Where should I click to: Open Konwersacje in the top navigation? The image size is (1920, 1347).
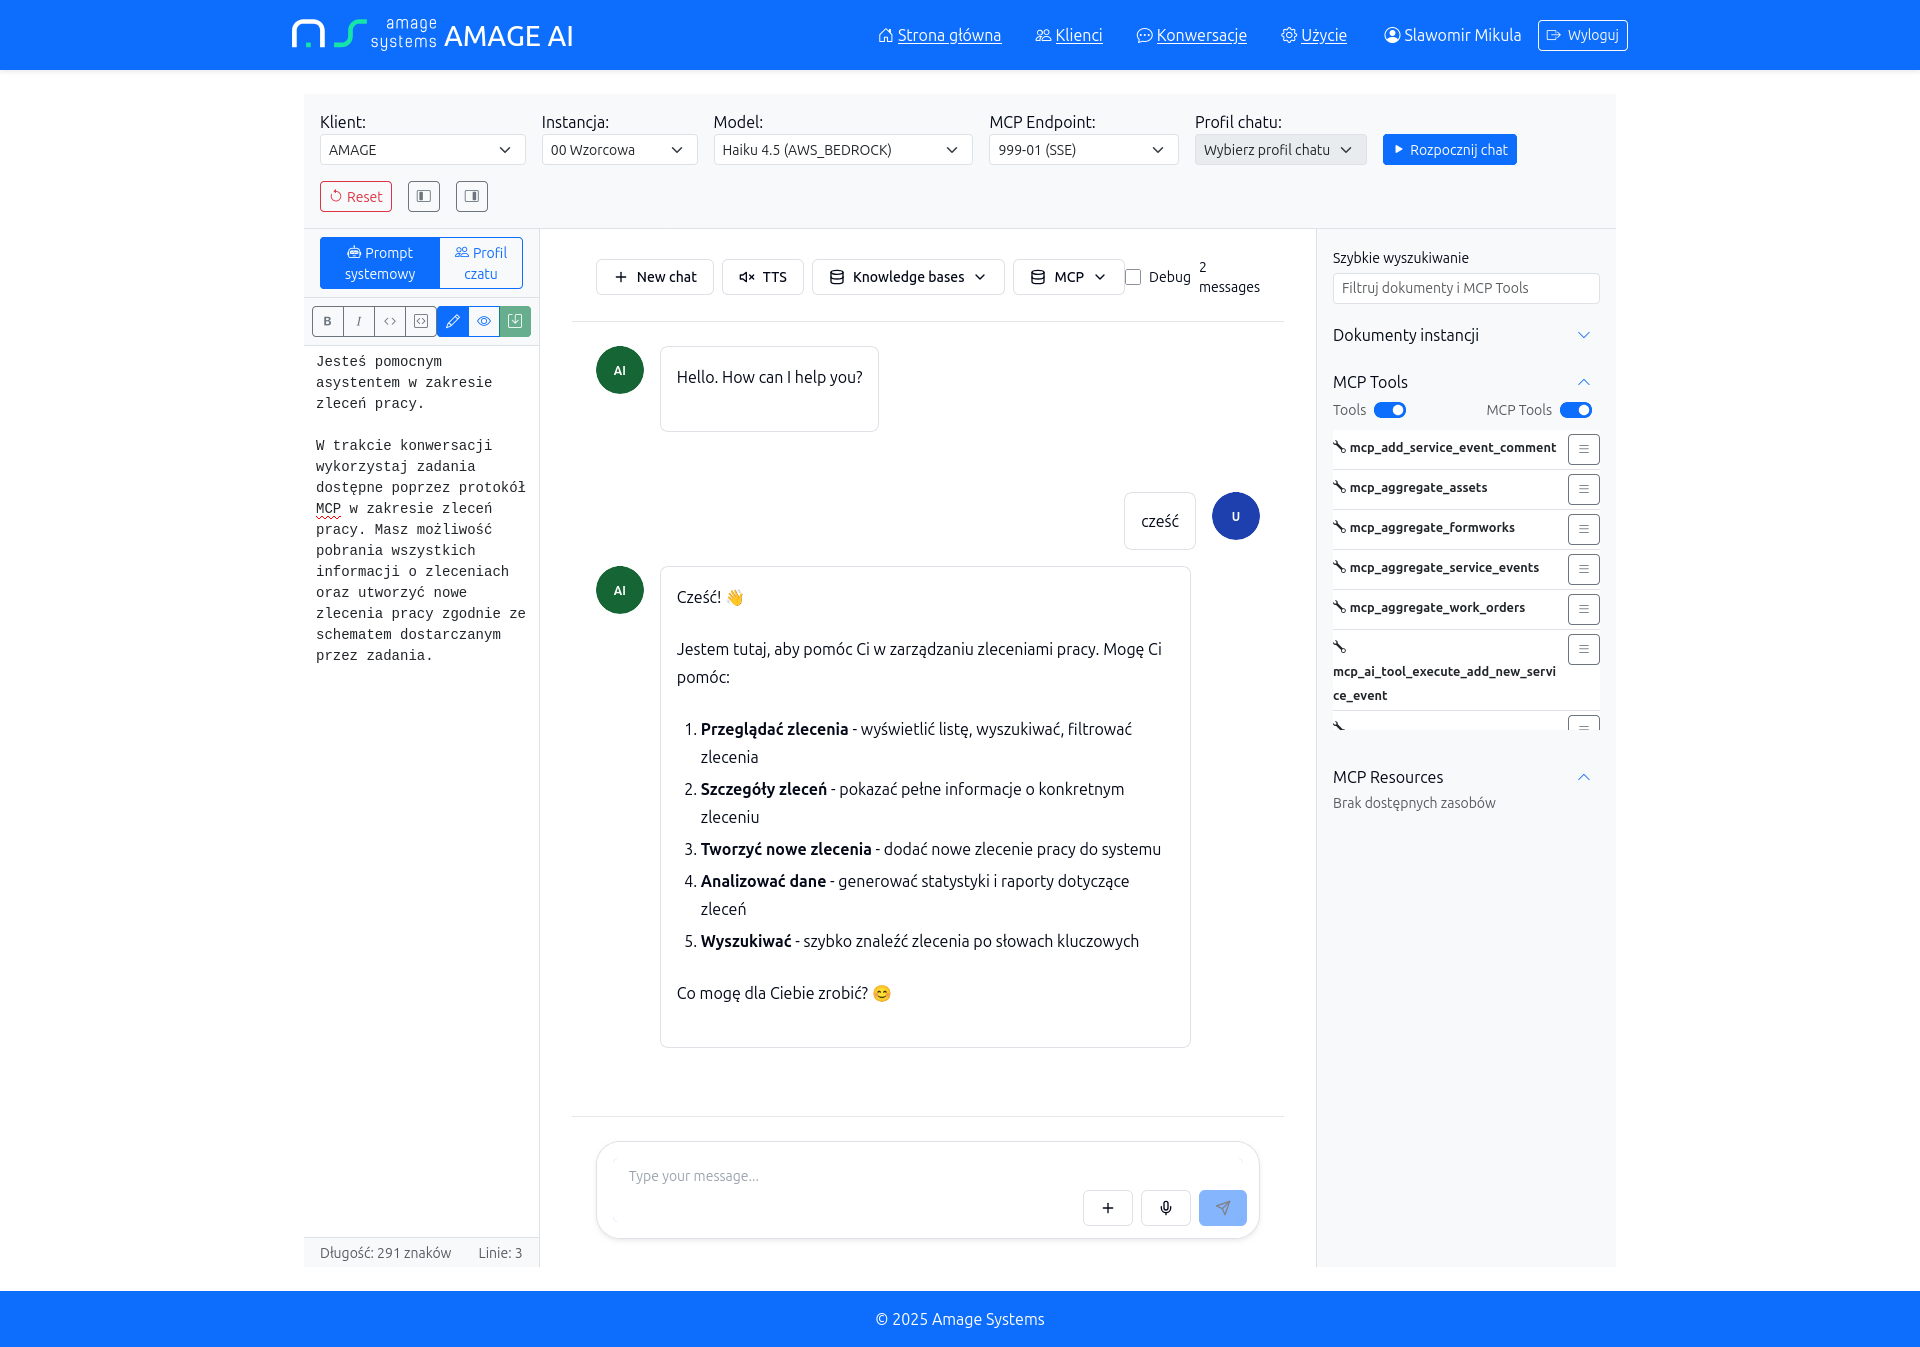(1200, 35)
